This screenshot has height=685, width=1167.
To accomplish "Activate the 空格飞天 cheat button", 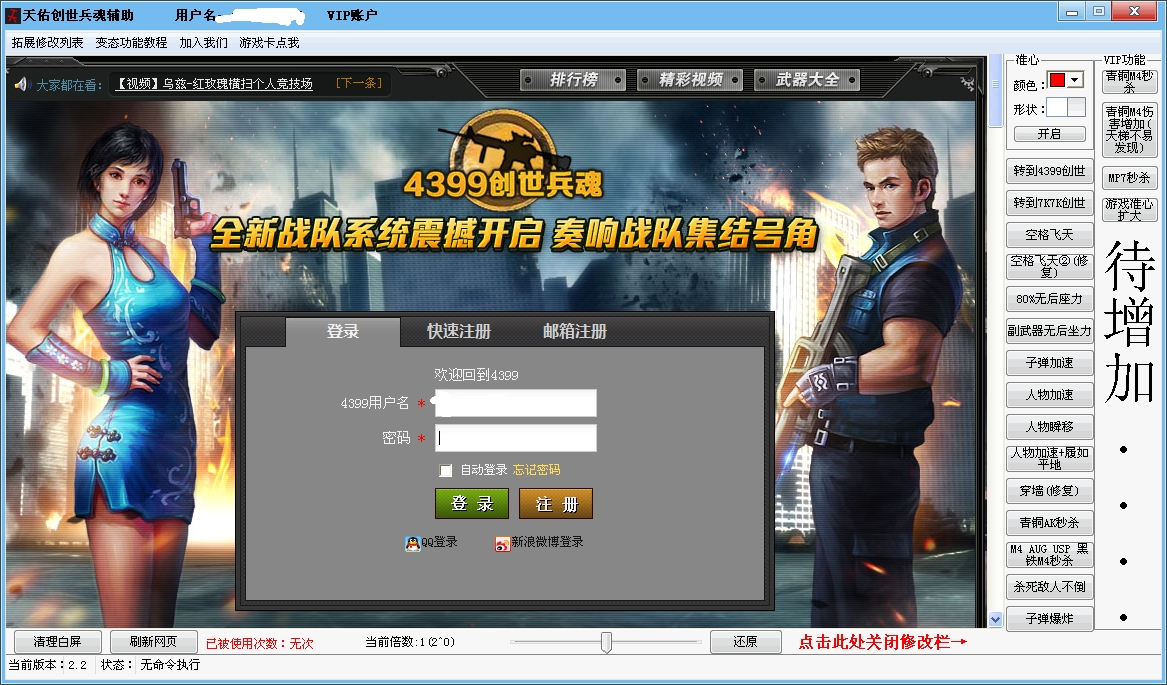I will coord(1049,235).
